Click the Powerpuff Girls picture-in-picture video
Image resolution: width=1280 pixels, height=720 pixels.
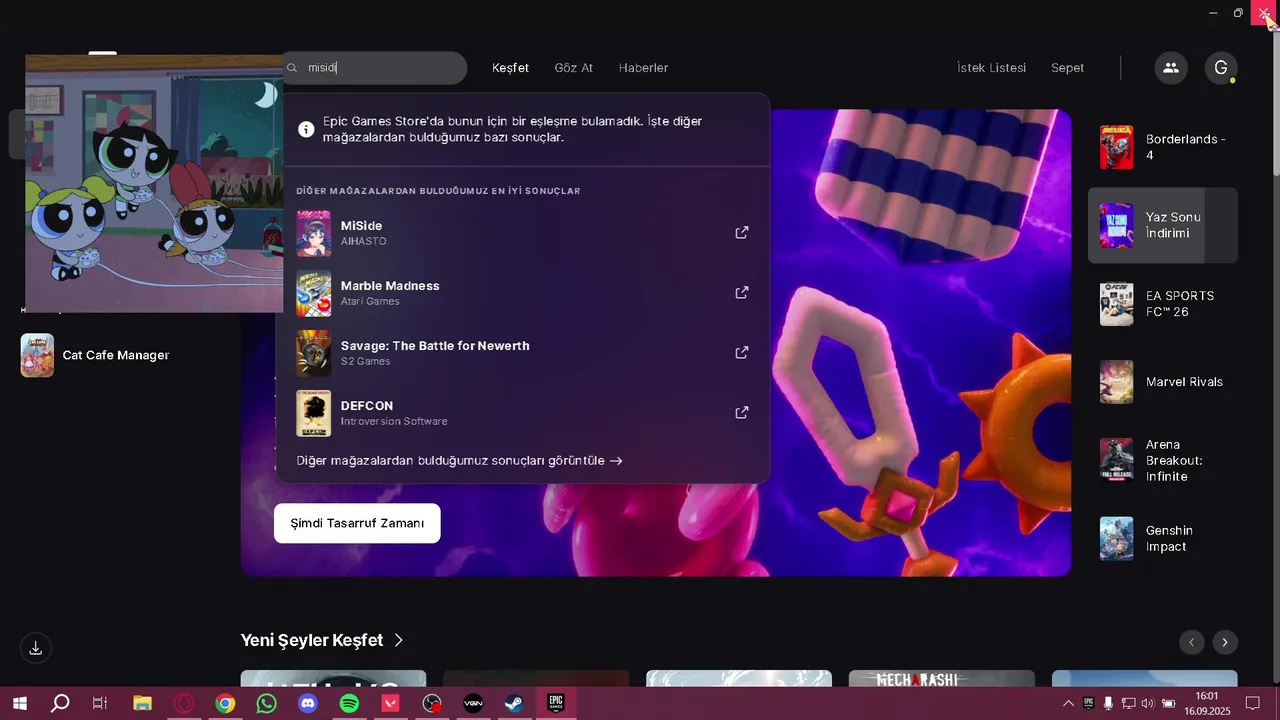coord(154,184)
